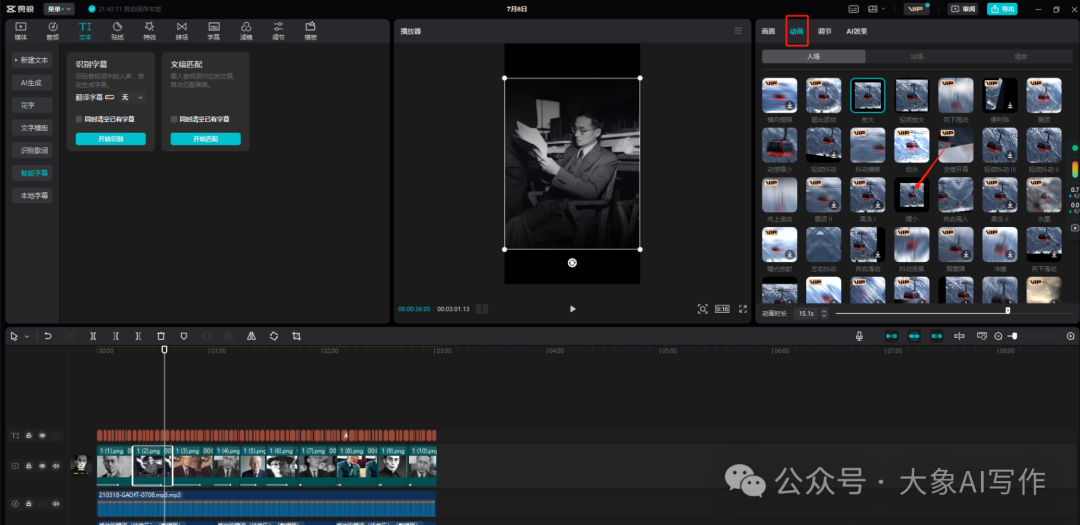Open the 字幕 captions panel icon
Screen dimensions: 1080x525
pos(214,30)
